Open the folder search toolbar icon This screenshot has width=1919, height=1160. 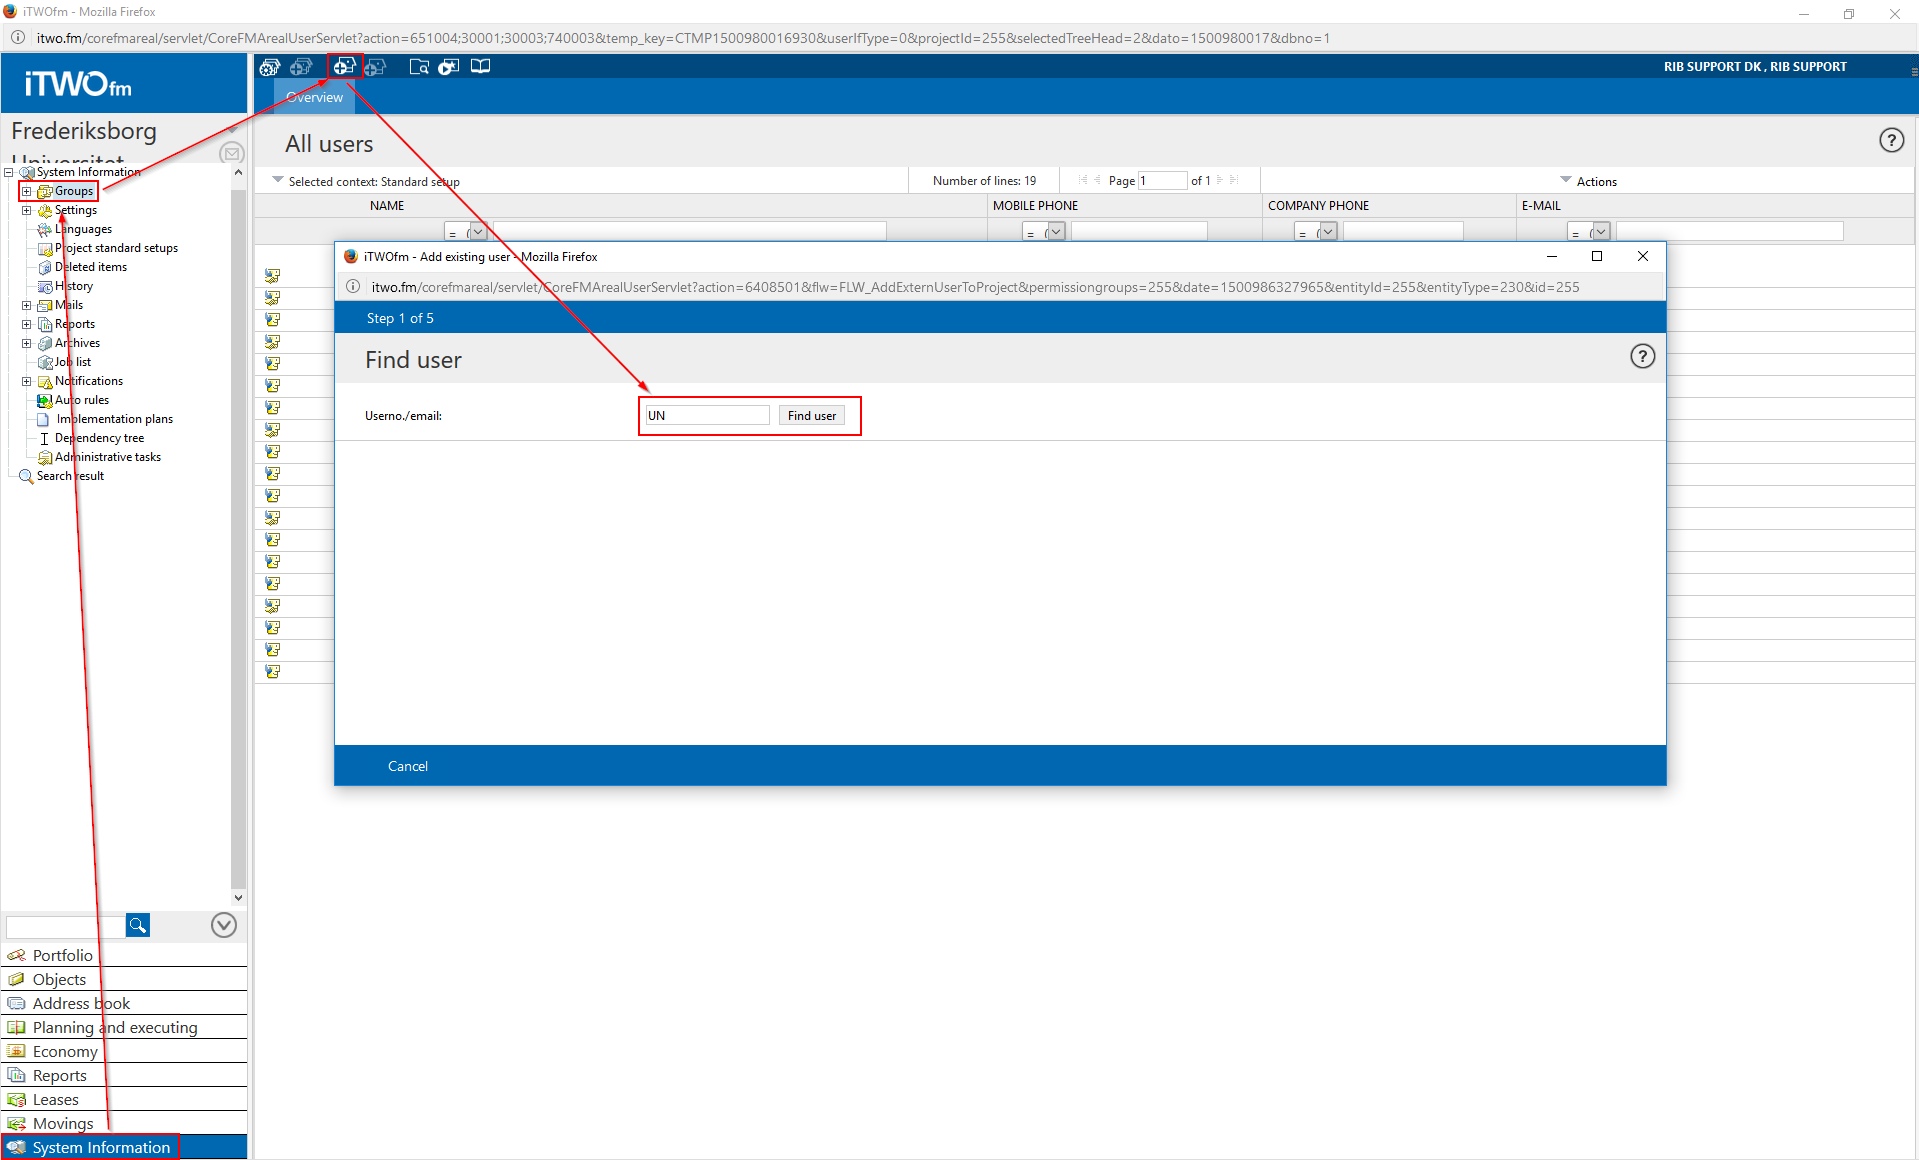coord(419,67)
